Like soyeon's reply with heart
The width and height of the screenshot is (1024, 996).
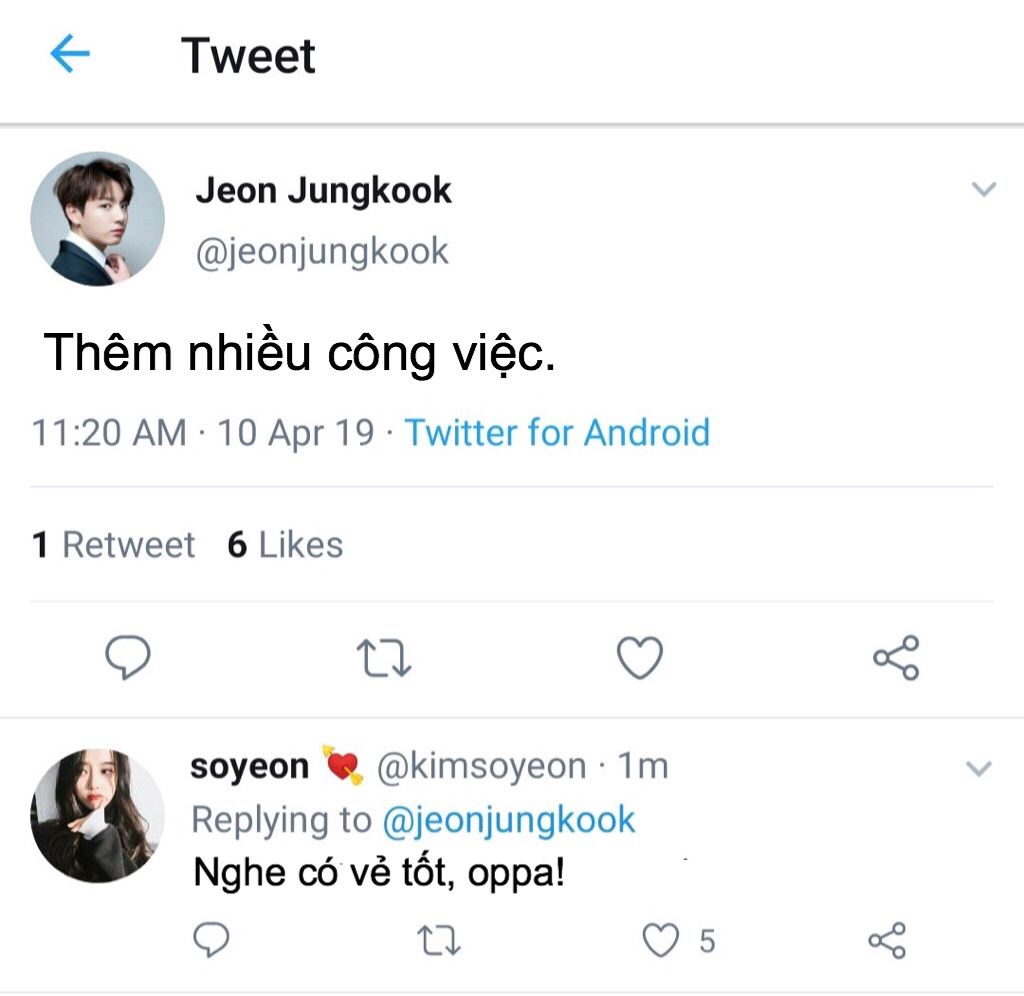[660, 940]
